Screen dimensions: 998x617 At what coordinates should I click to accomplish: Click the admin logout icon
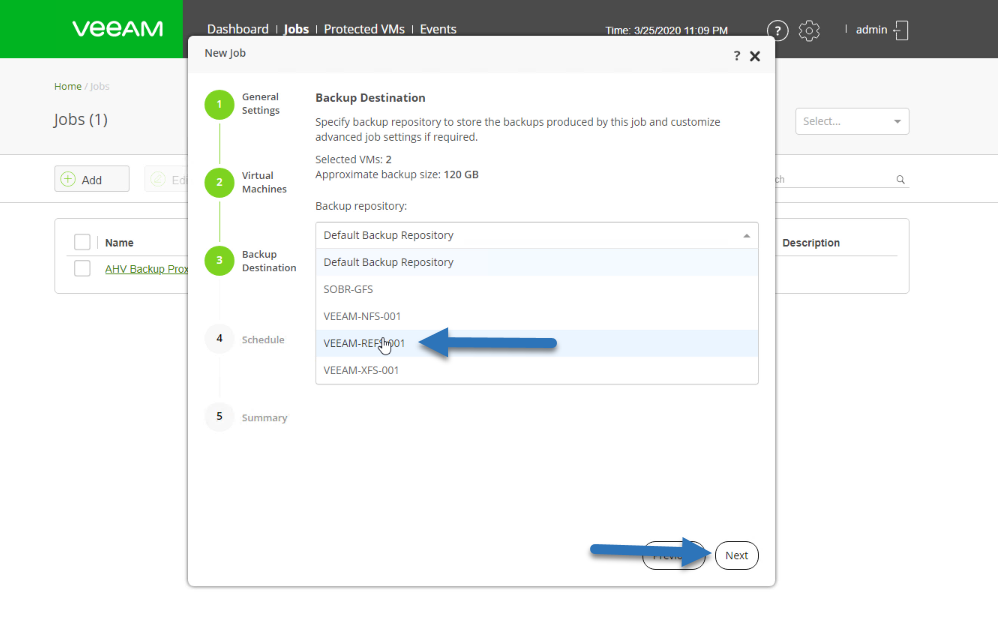click(901, 30)
